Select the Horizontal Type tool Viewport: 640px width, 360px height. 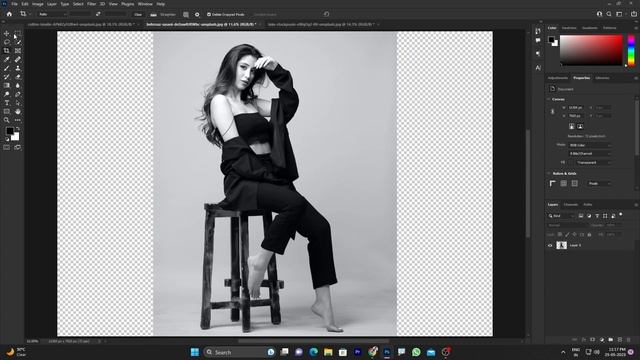(x=7, y=103)
